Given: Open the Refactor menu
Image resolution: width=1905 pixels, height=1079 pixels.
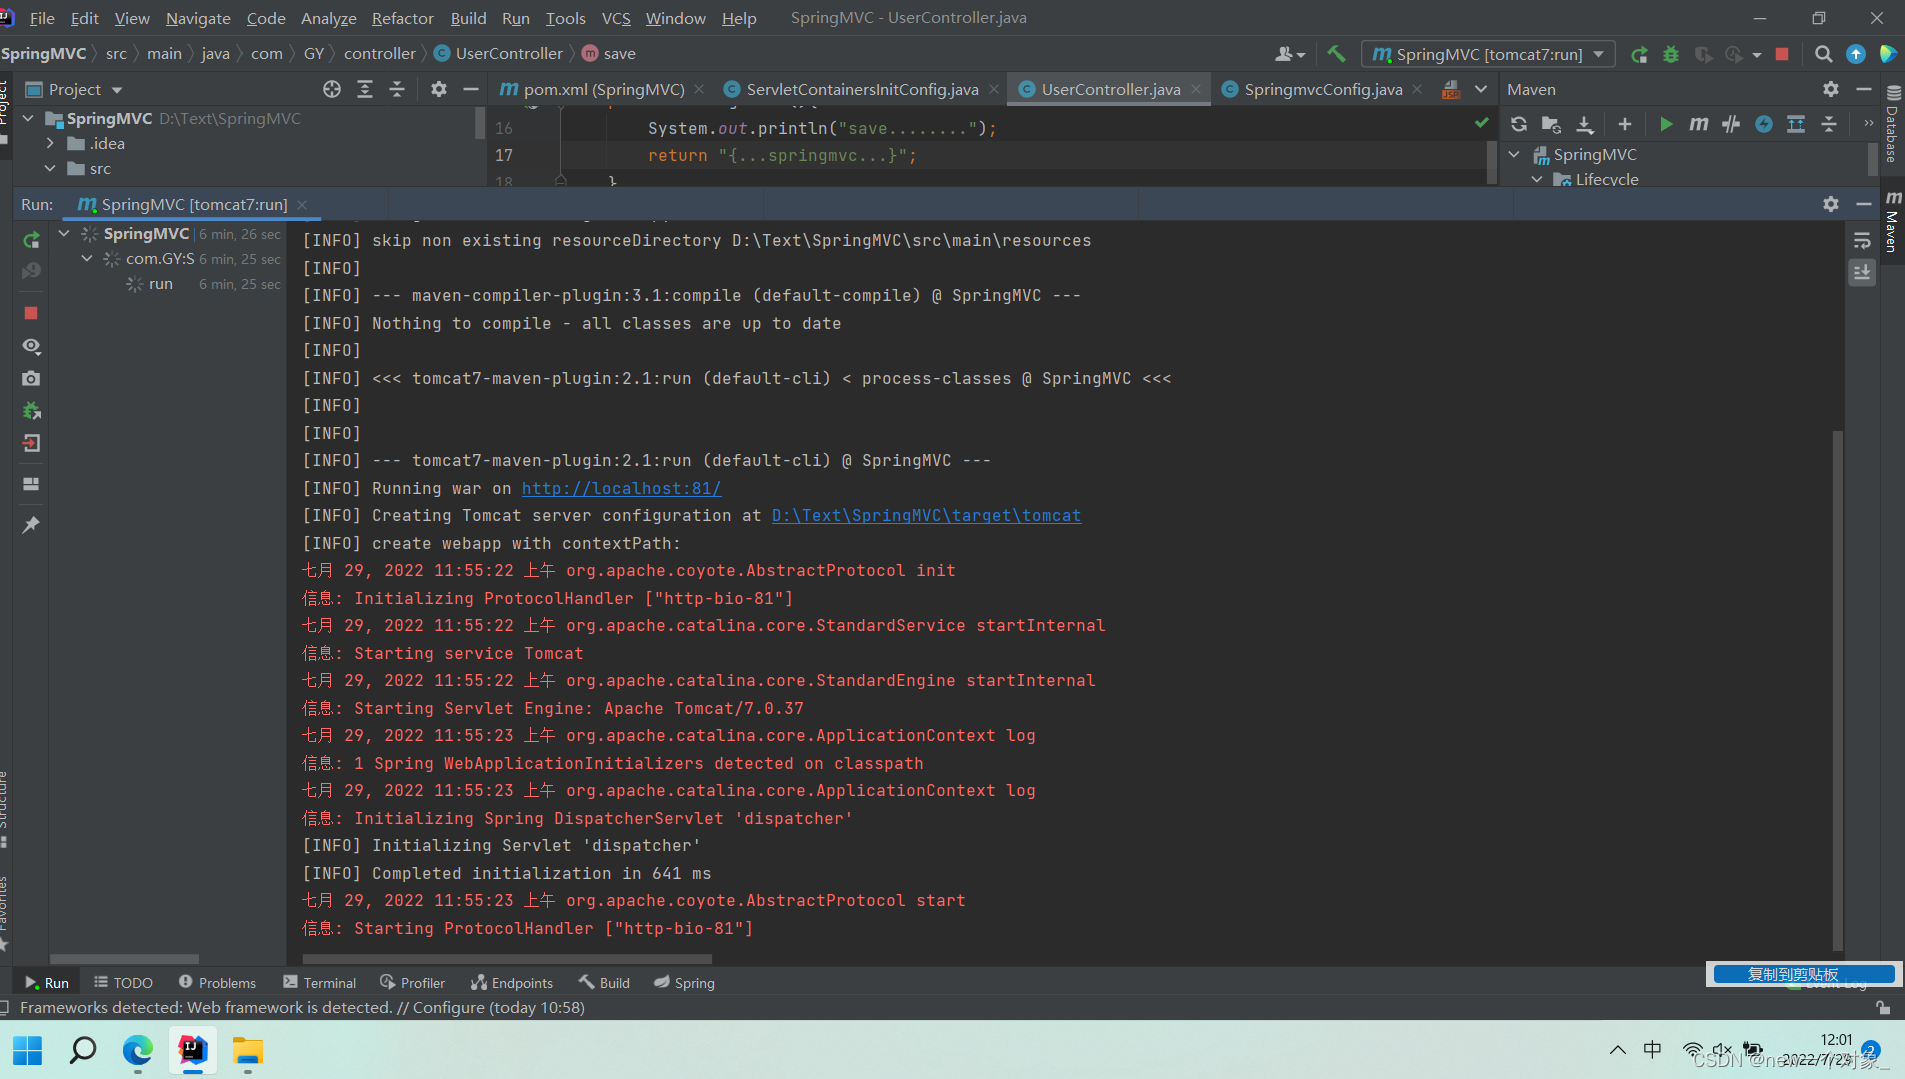Looking at the screenshot, I should coord(402,18).
